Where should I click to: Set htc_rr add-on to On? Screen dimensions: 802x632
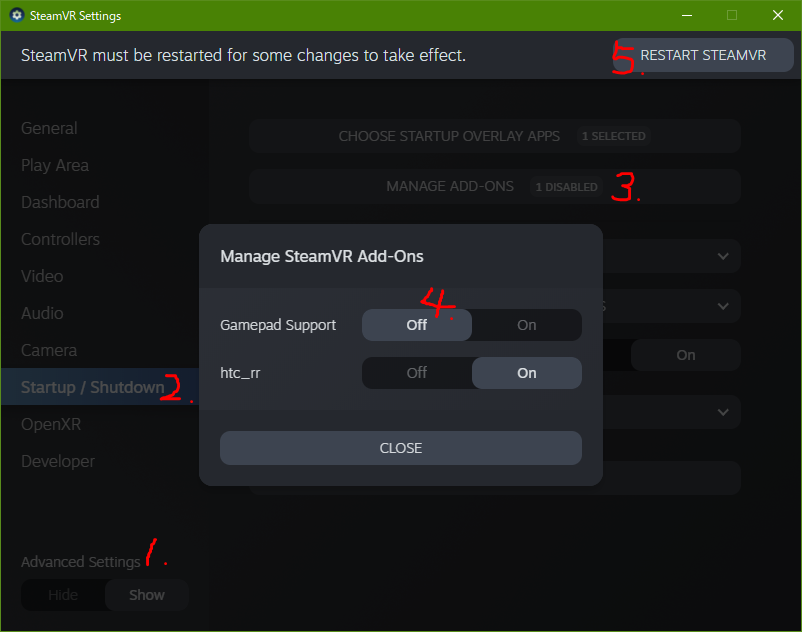(527, 373)
